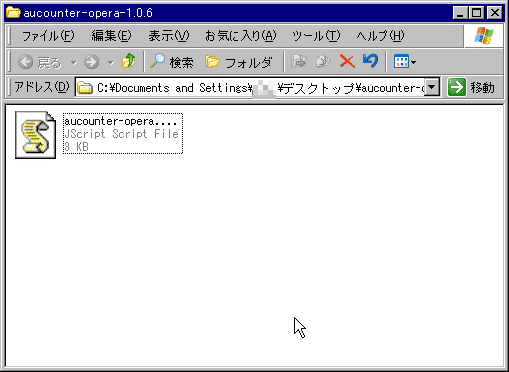Open the ヘルプ(H) menu

point(380,36)
